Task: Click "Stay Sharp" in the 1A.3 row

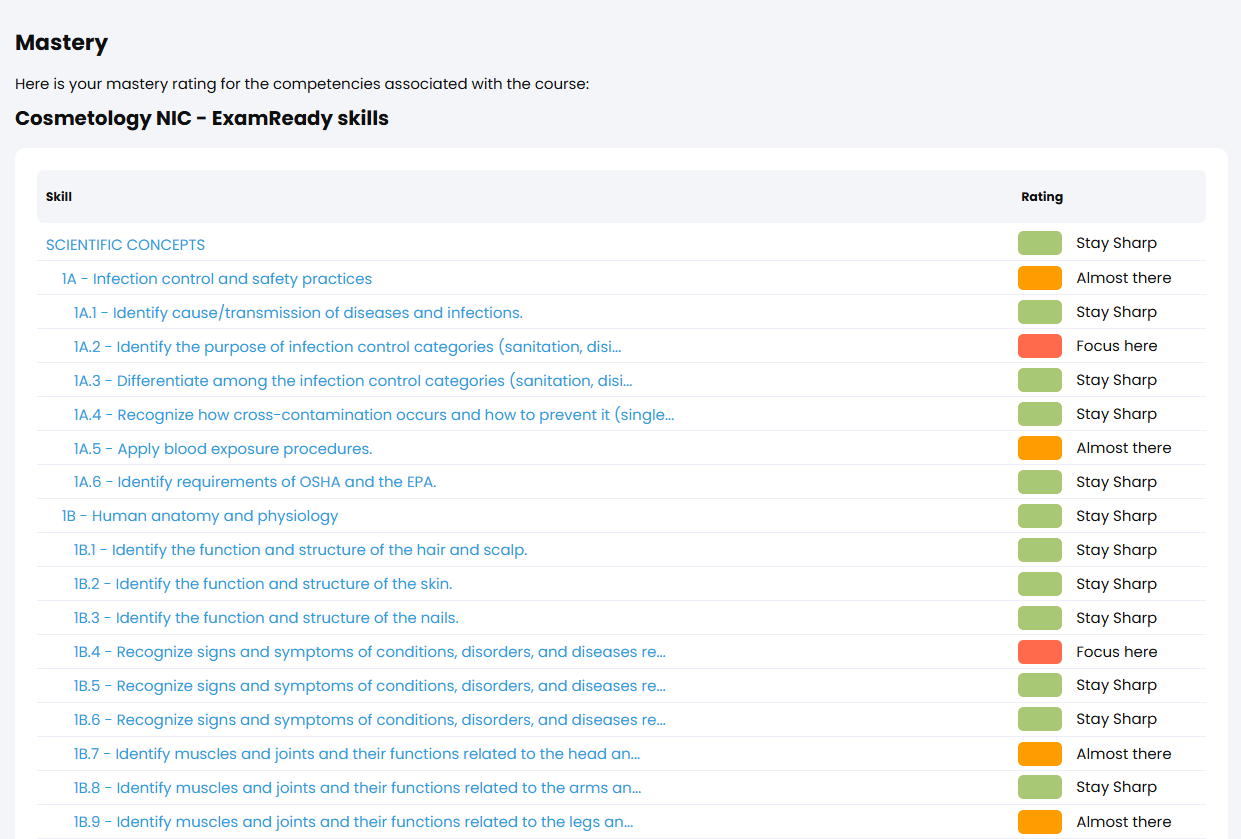Action: pos(1116,380)
